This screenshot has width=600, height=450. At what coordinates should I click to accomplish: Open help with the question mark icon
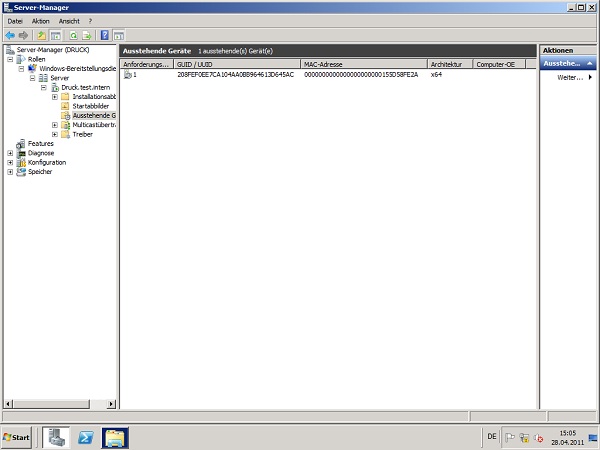[104, 36]
